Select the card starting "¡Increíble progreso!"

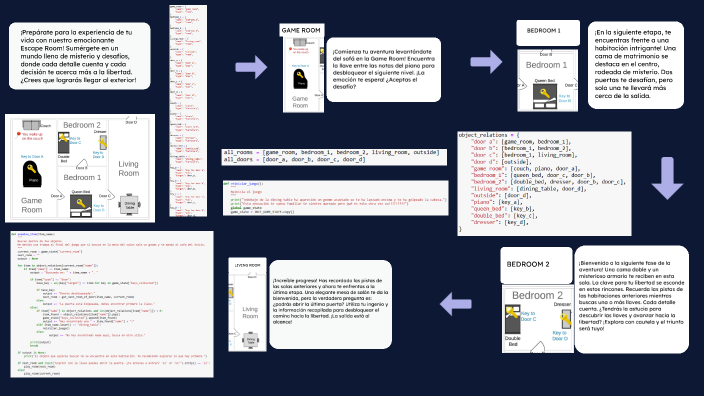click(x=330, y=304)
